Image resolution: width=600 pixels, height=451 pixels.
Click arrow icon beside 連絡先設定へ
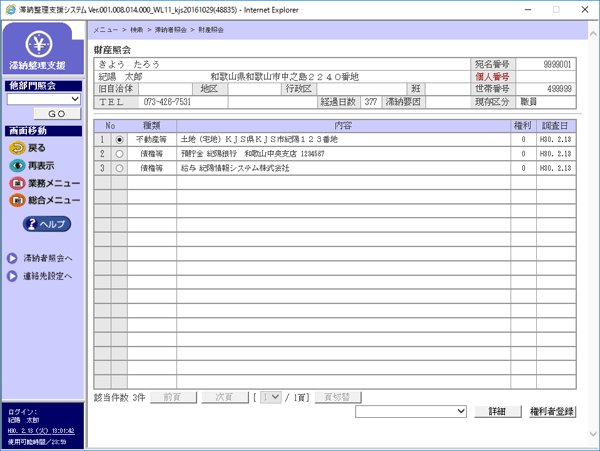tap(13, 276)
